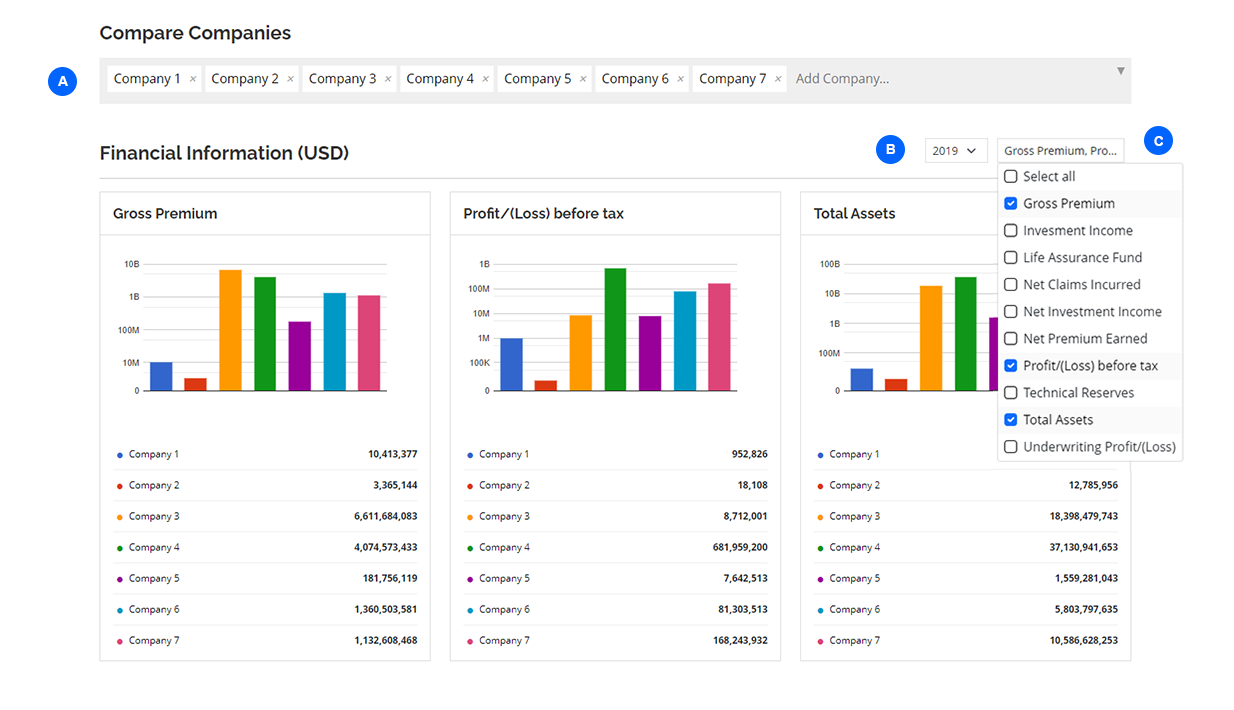Remove Company 1 tag with x icon
This screenshot has height=710, width=1234.
click(193, 79)
